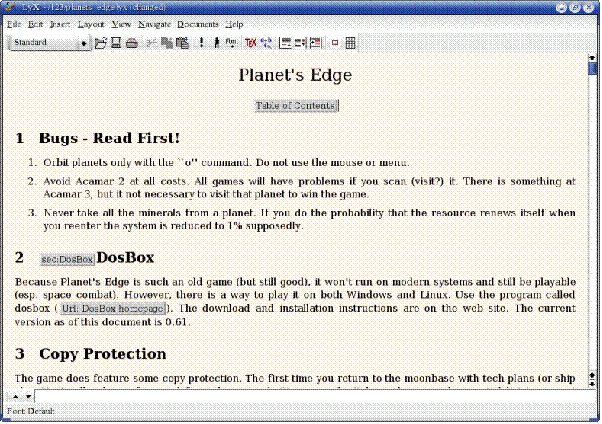Click the sec:DosBox label inset
This screenshot has height=424, width=602.
pyautogui.click(x=67, y=260)
